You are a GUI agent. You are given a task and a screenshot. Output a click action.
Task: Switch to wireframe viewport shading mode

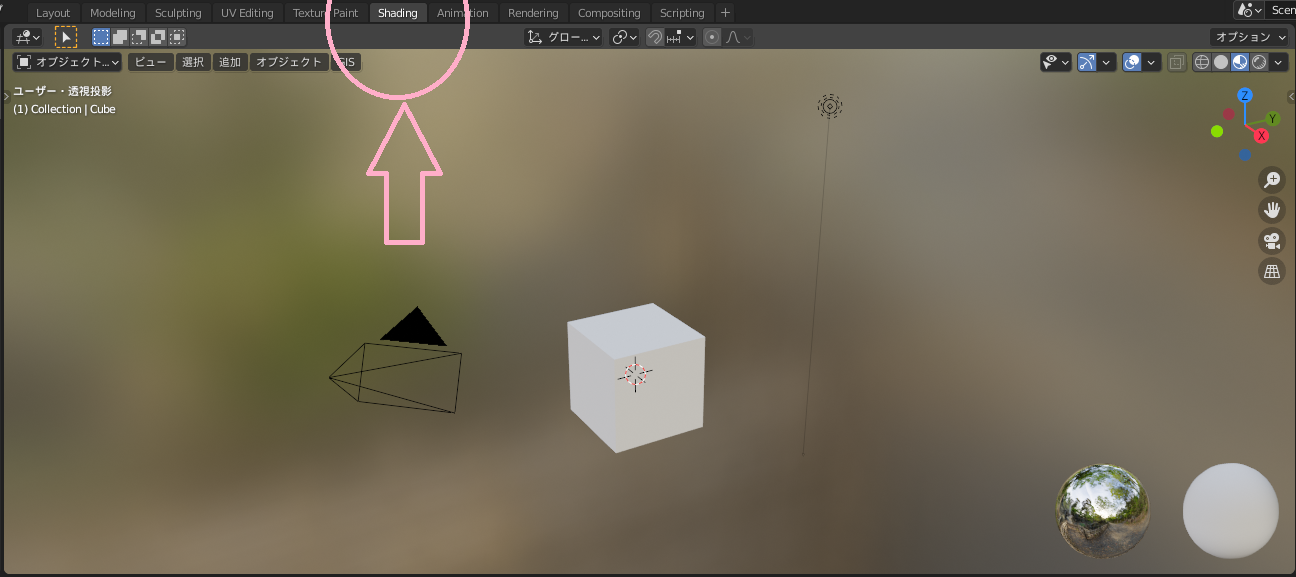point(1201,62)
